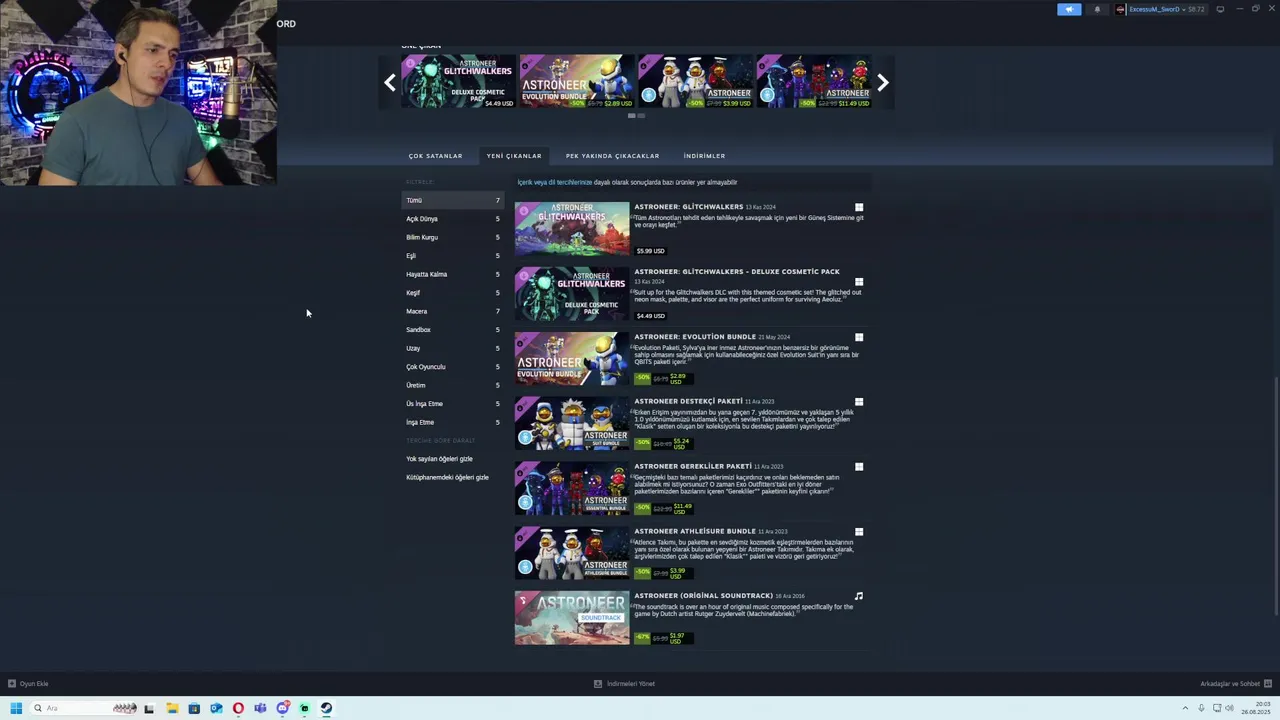Click the $5.24 USD discounted price

click(x=681, y=442)
